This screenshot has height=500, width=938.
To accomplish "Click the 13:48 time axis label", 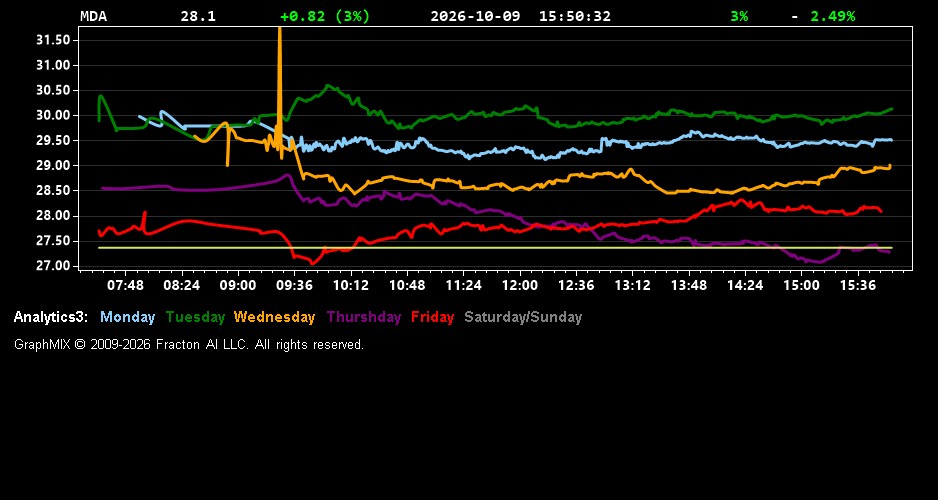I will click(689, 286).
